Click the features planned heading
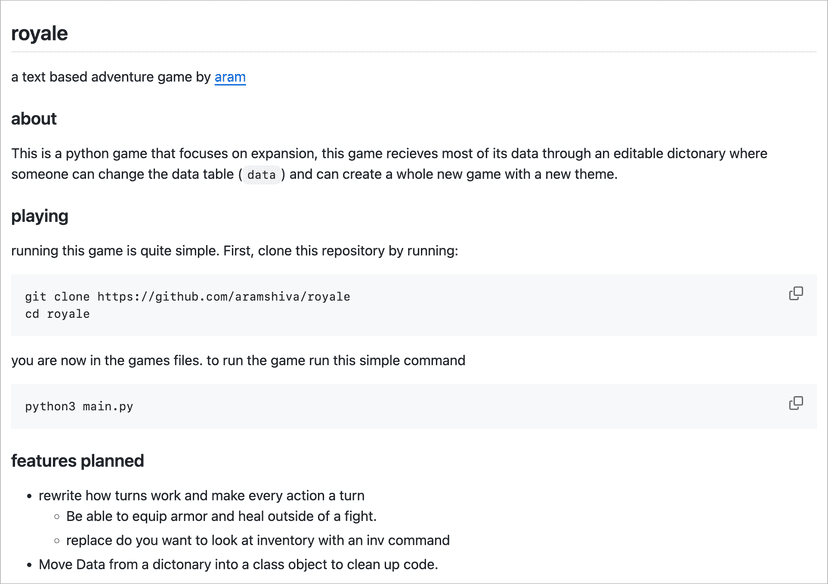 [x=78, y=461]
